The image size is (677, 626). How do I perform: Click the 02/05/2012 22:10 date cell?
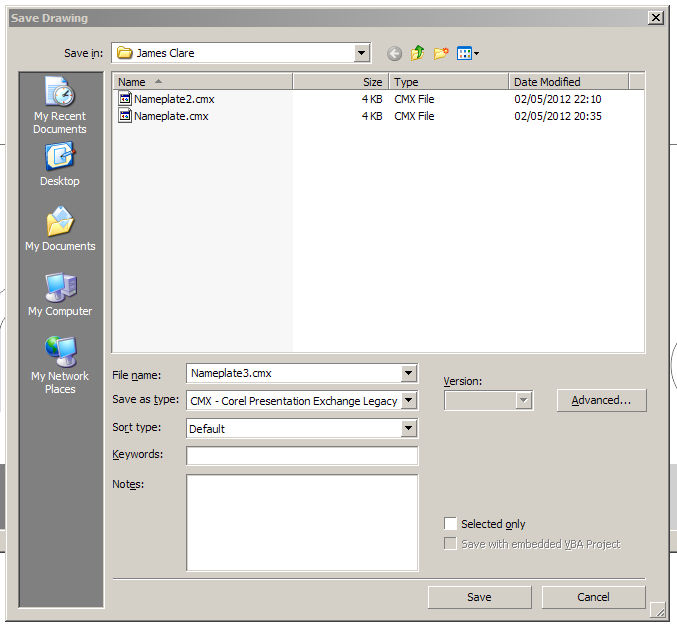tap(557, 99)
